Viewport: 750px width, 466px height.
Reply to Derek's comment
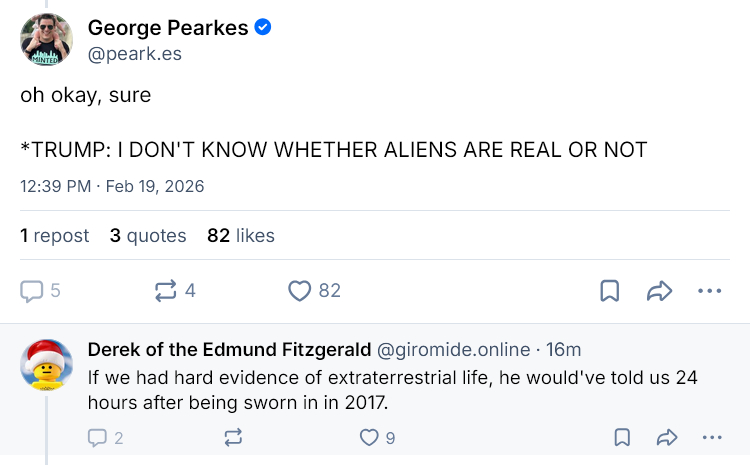pos(98,437)
